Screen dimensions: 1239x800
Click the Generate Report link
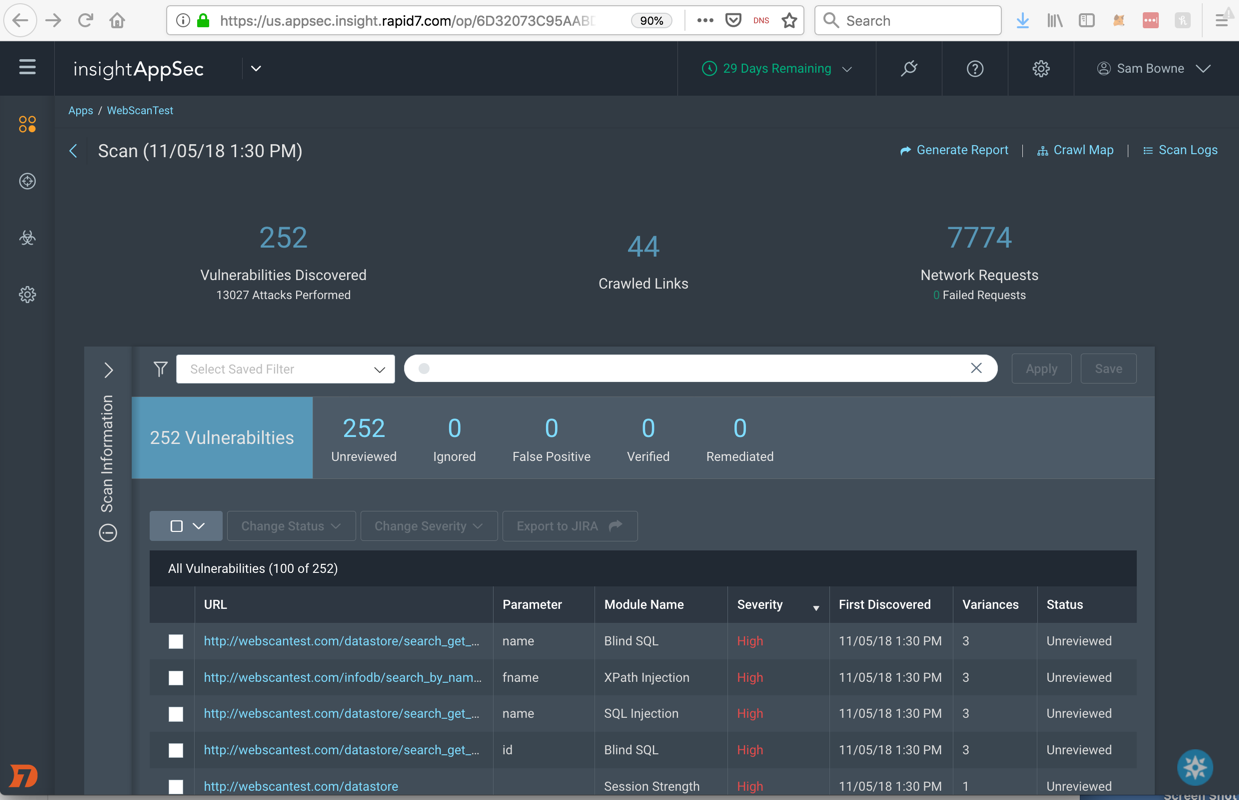click(954, 150)
